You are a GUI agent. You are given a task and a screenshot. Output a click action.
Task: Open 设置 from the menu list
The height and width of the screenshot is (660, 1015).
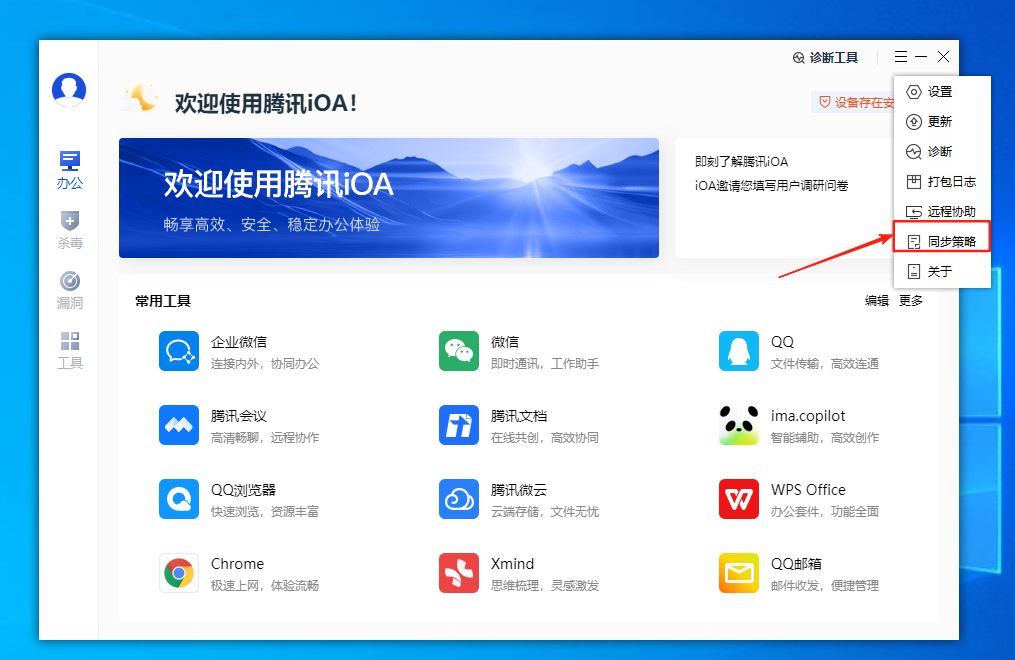pyautogui.click(x=940, y=91)
